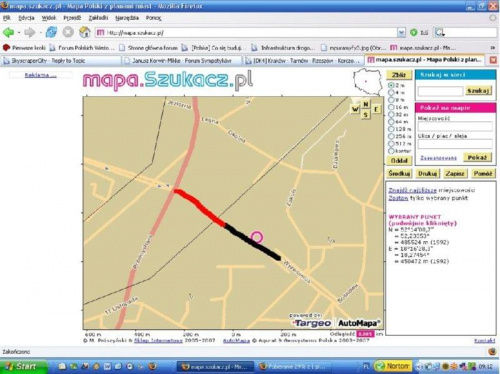500x374 pixels.
Task: Expand the bookmarks toolbar overflow chevron
Action: click(x=493, y=48)
